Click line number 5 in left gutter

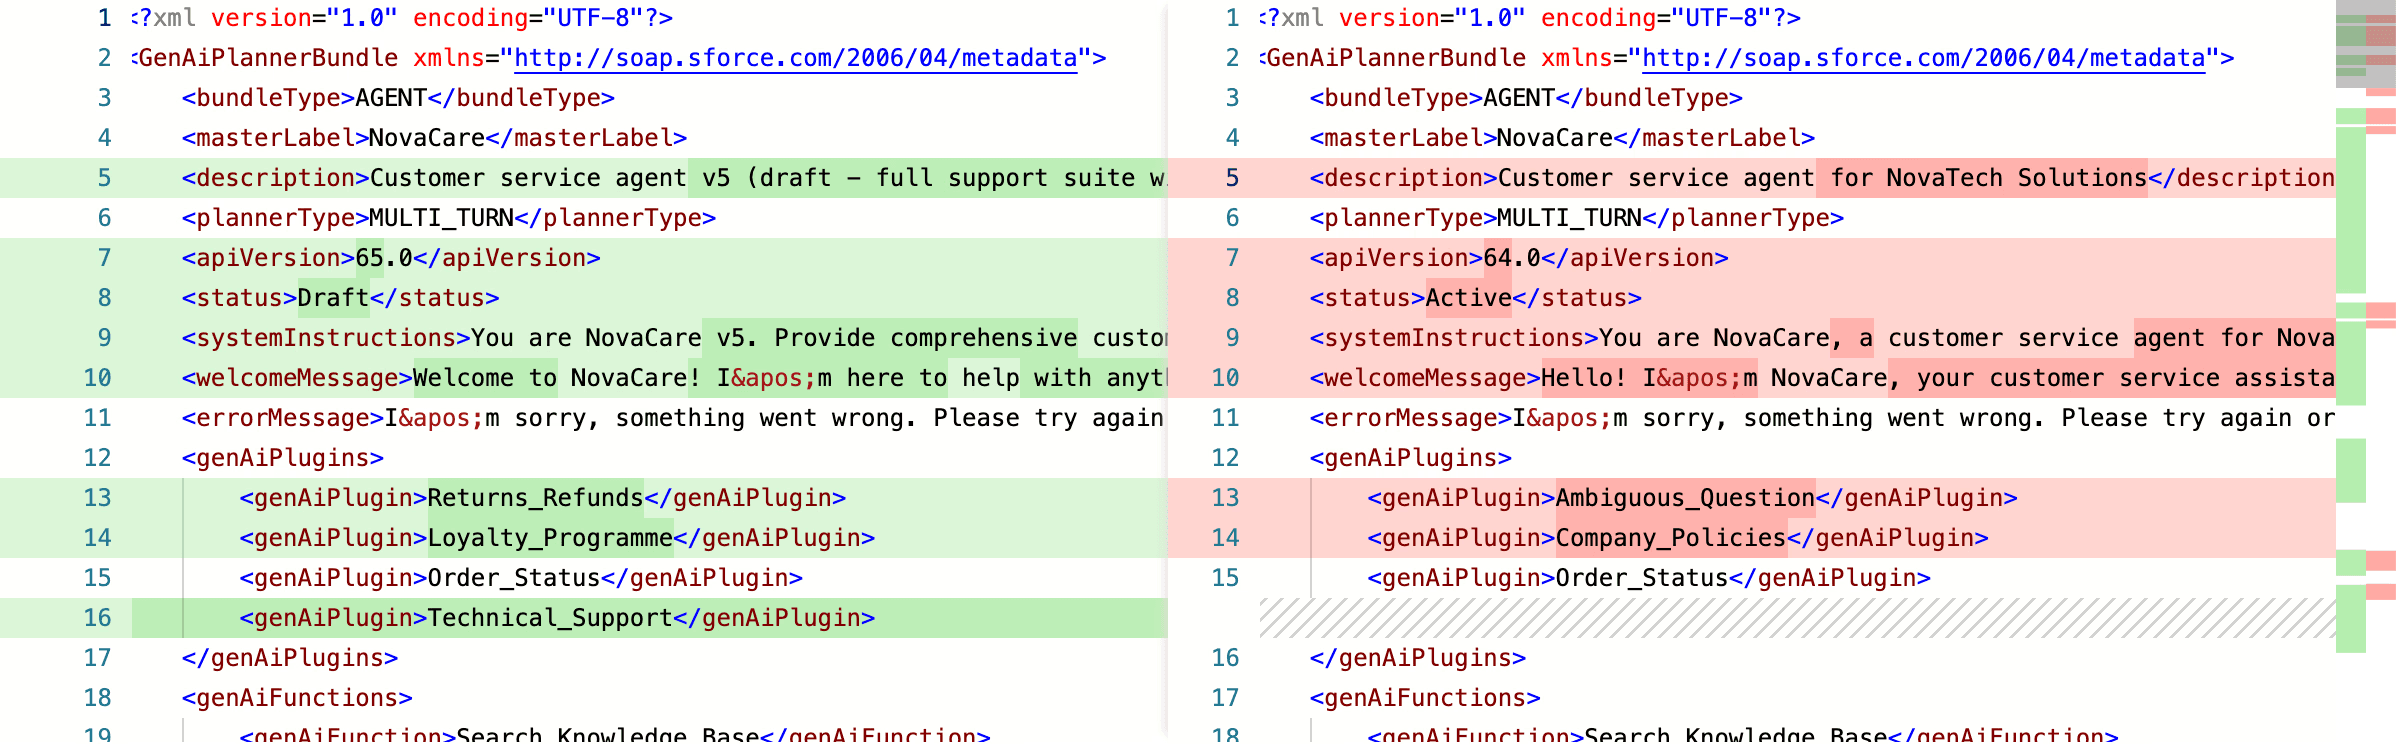click(x=104, y=178)
